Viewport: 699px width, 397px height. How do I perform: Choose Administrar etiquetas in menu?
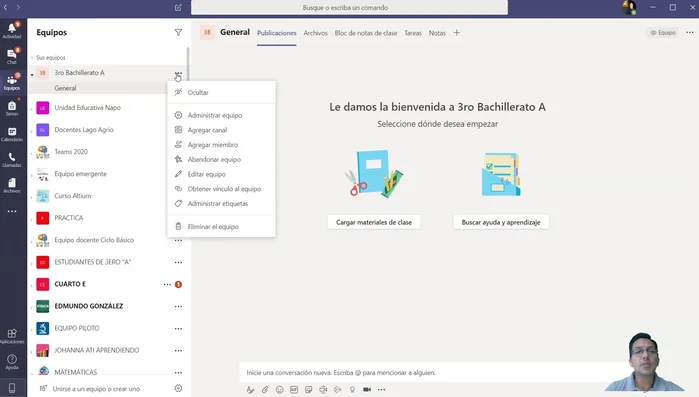[x=222, y=204]
